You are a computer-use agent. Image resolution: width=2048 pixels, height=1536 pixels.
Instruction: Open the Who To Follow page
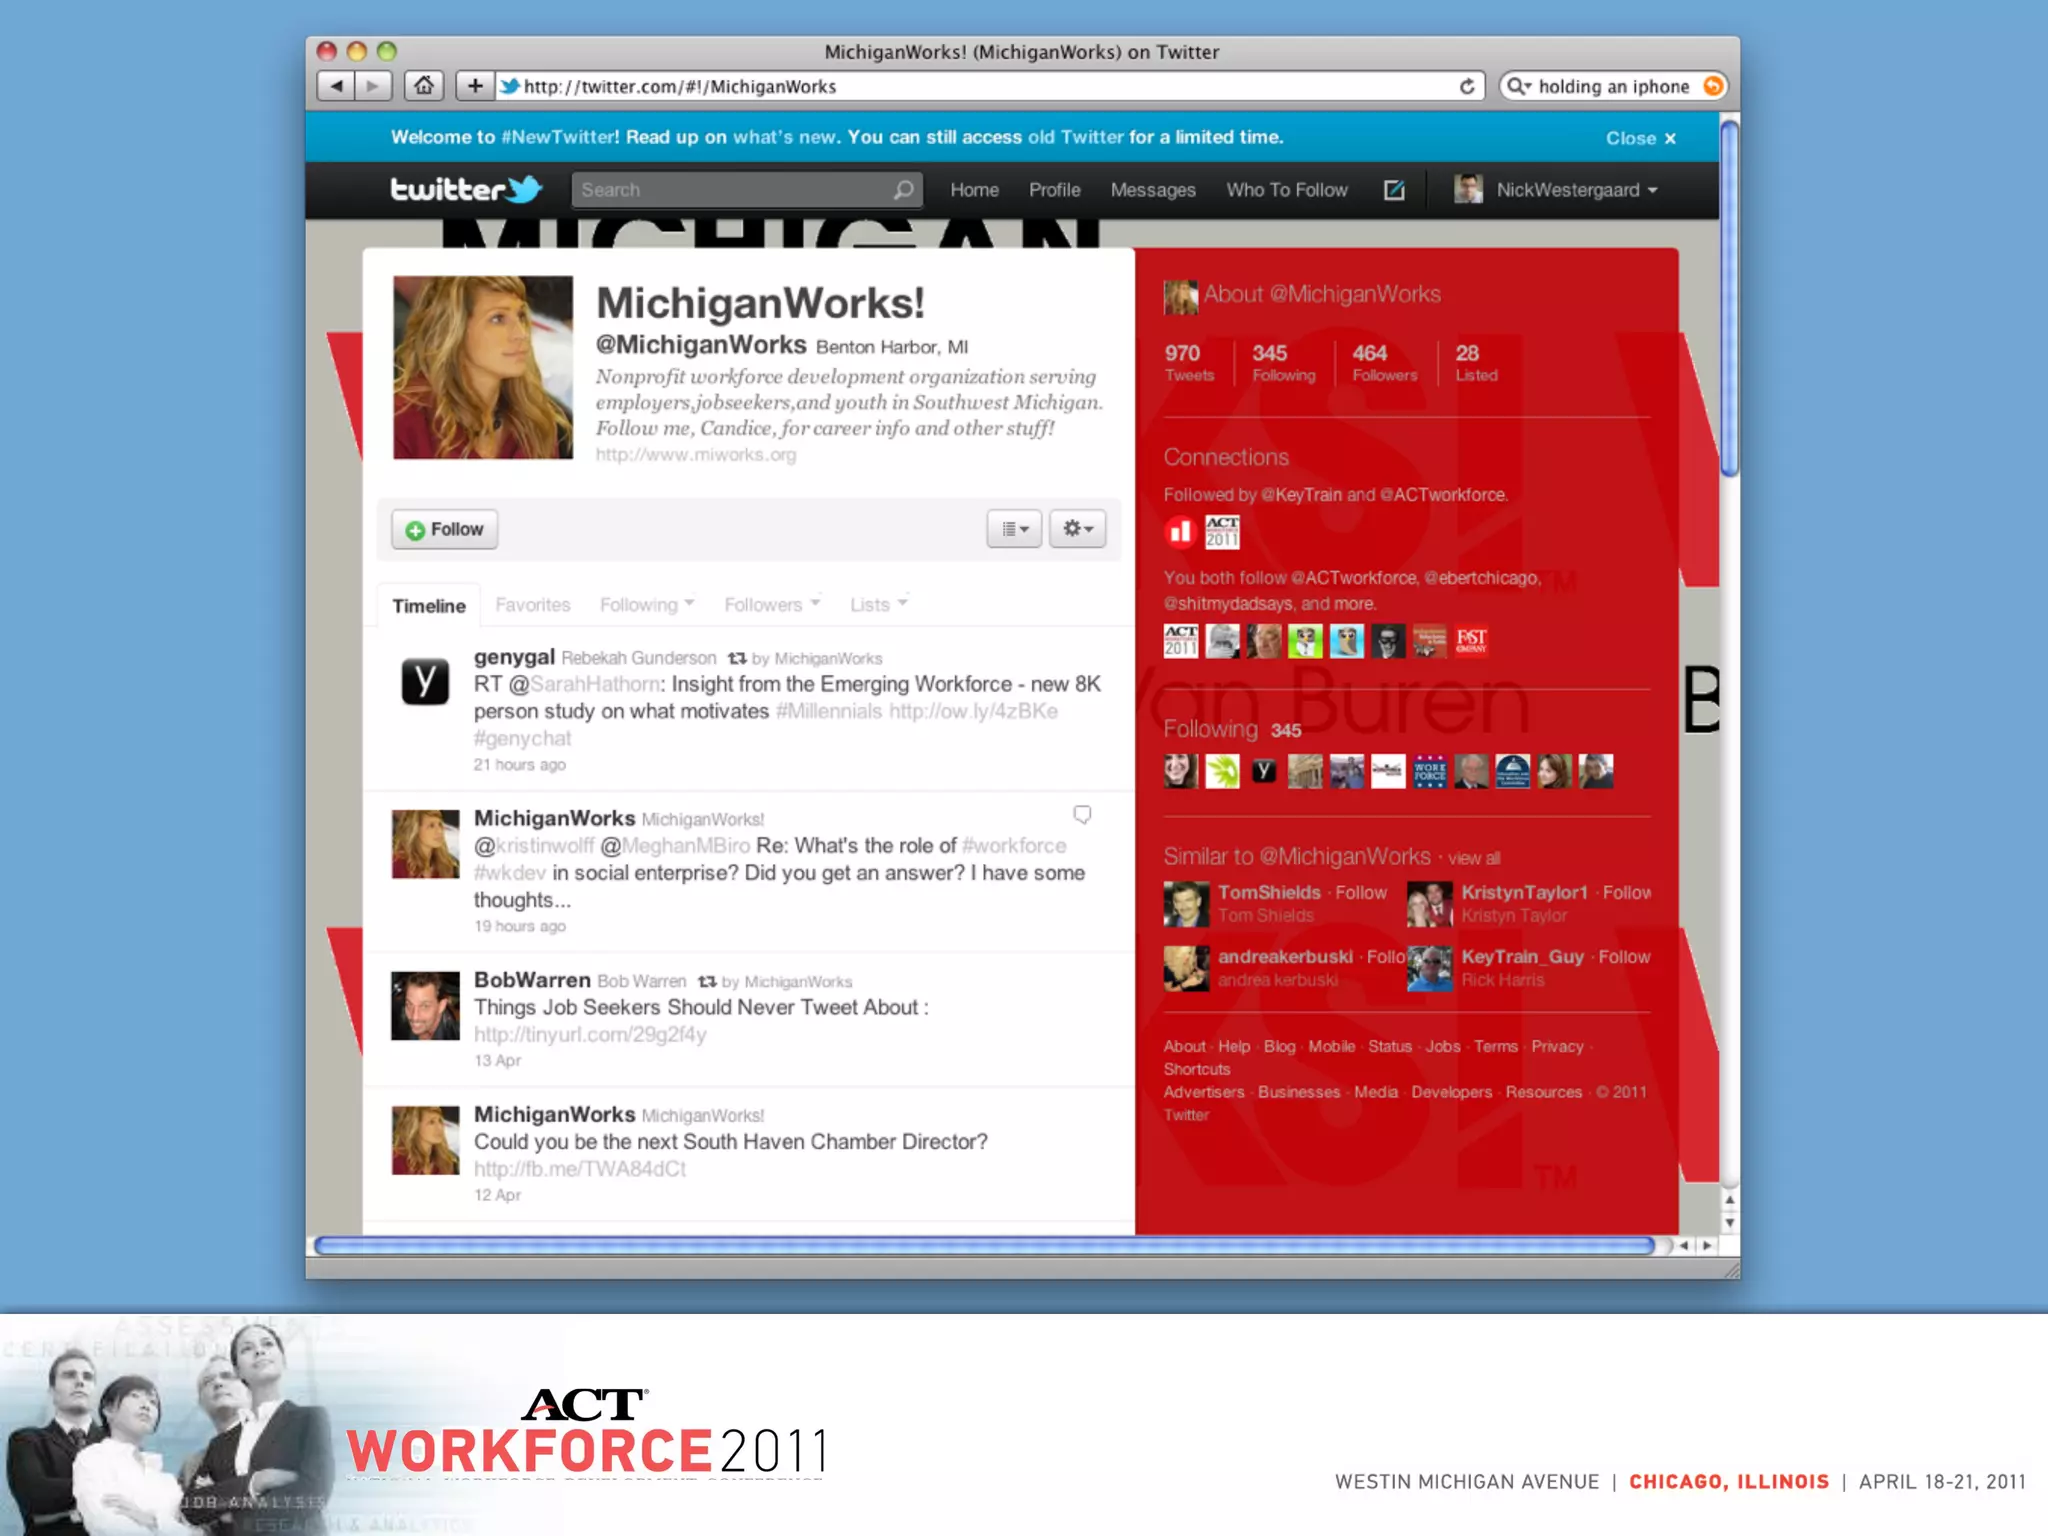tap(1287, 190)
